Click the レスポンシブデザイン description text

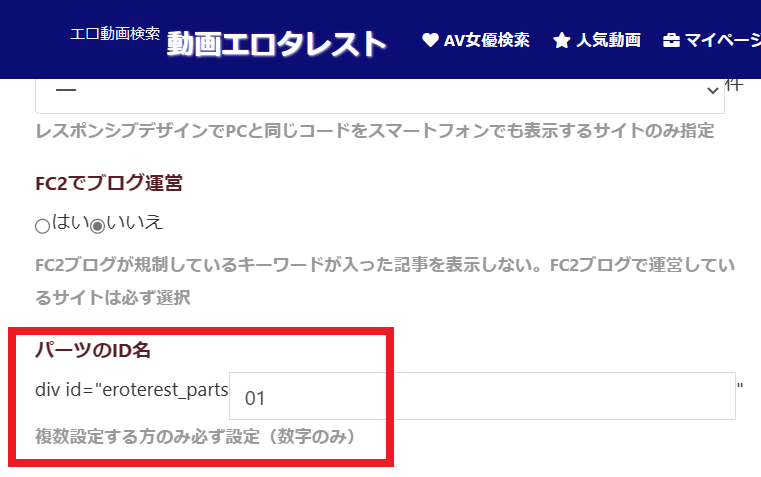(373, 133)
